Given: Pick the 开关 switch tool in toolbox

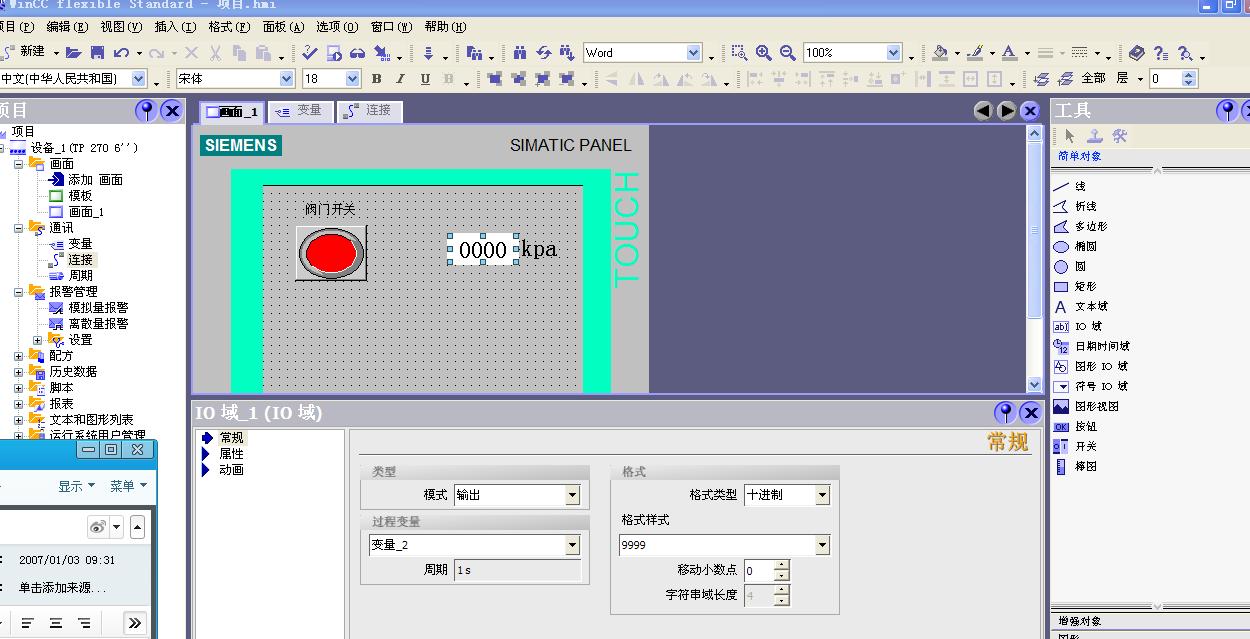Looking at the screenshot, I should click(1075, 446).
